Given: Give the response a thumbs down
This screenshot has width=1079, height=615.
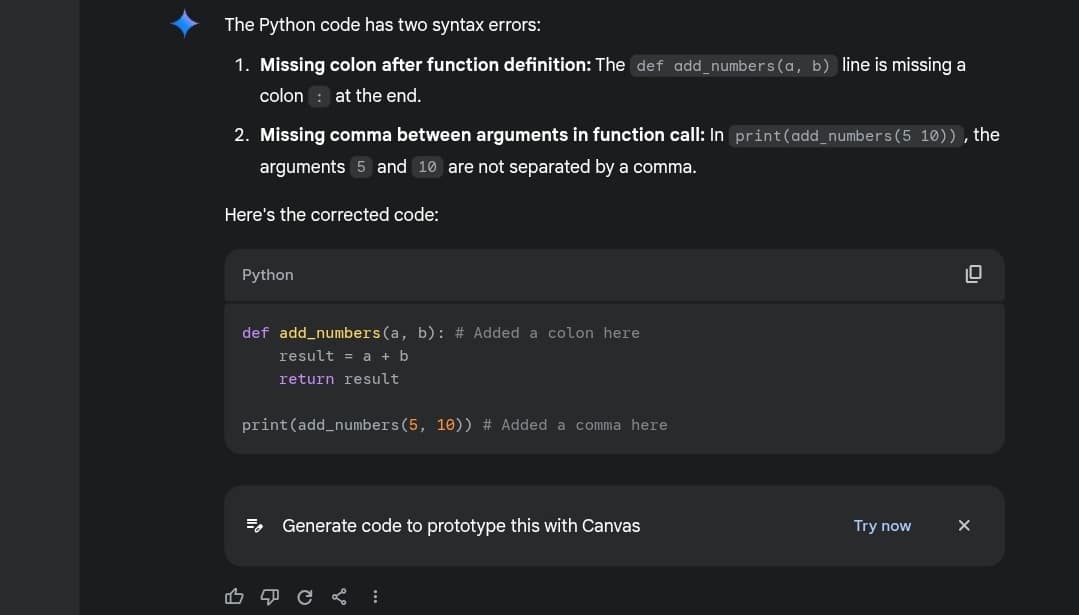Looking at the screenshot, I should 269,596.
